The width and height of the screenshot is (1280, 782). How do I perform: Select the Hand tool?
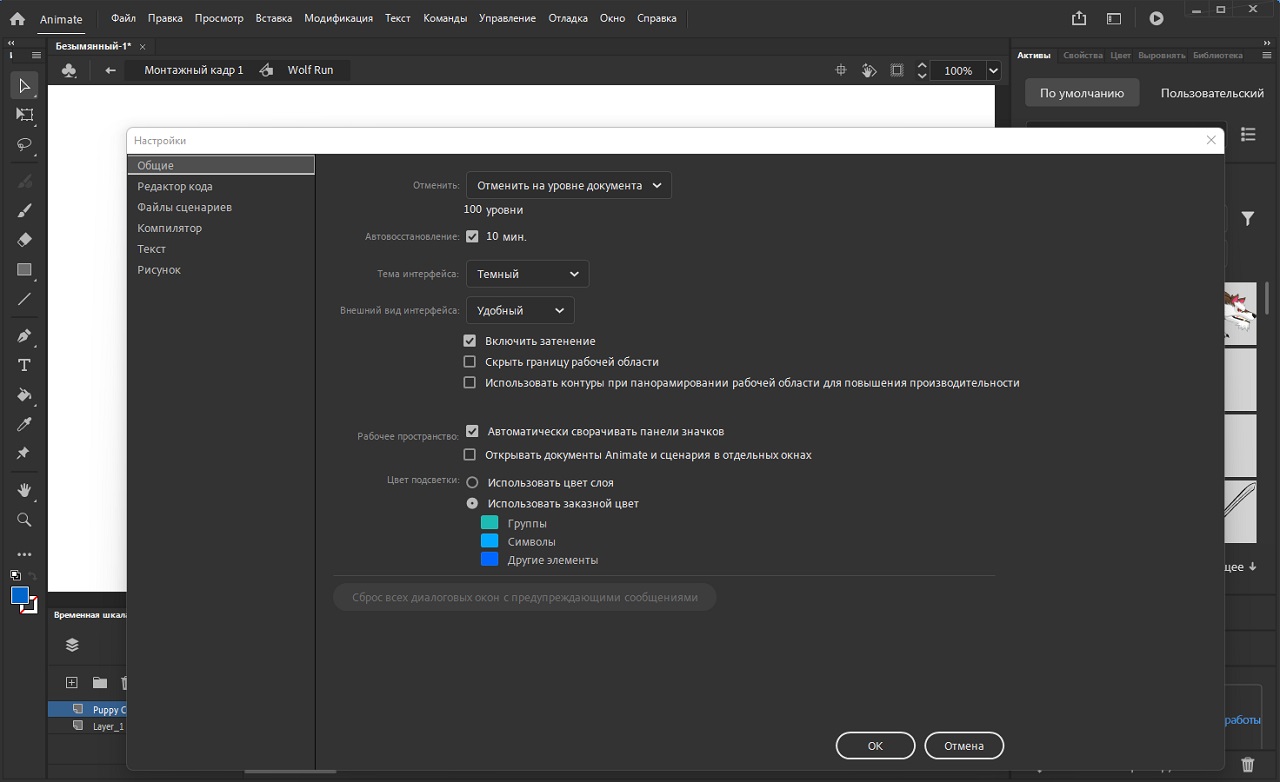pyautogui.click(x=25, y=490)
